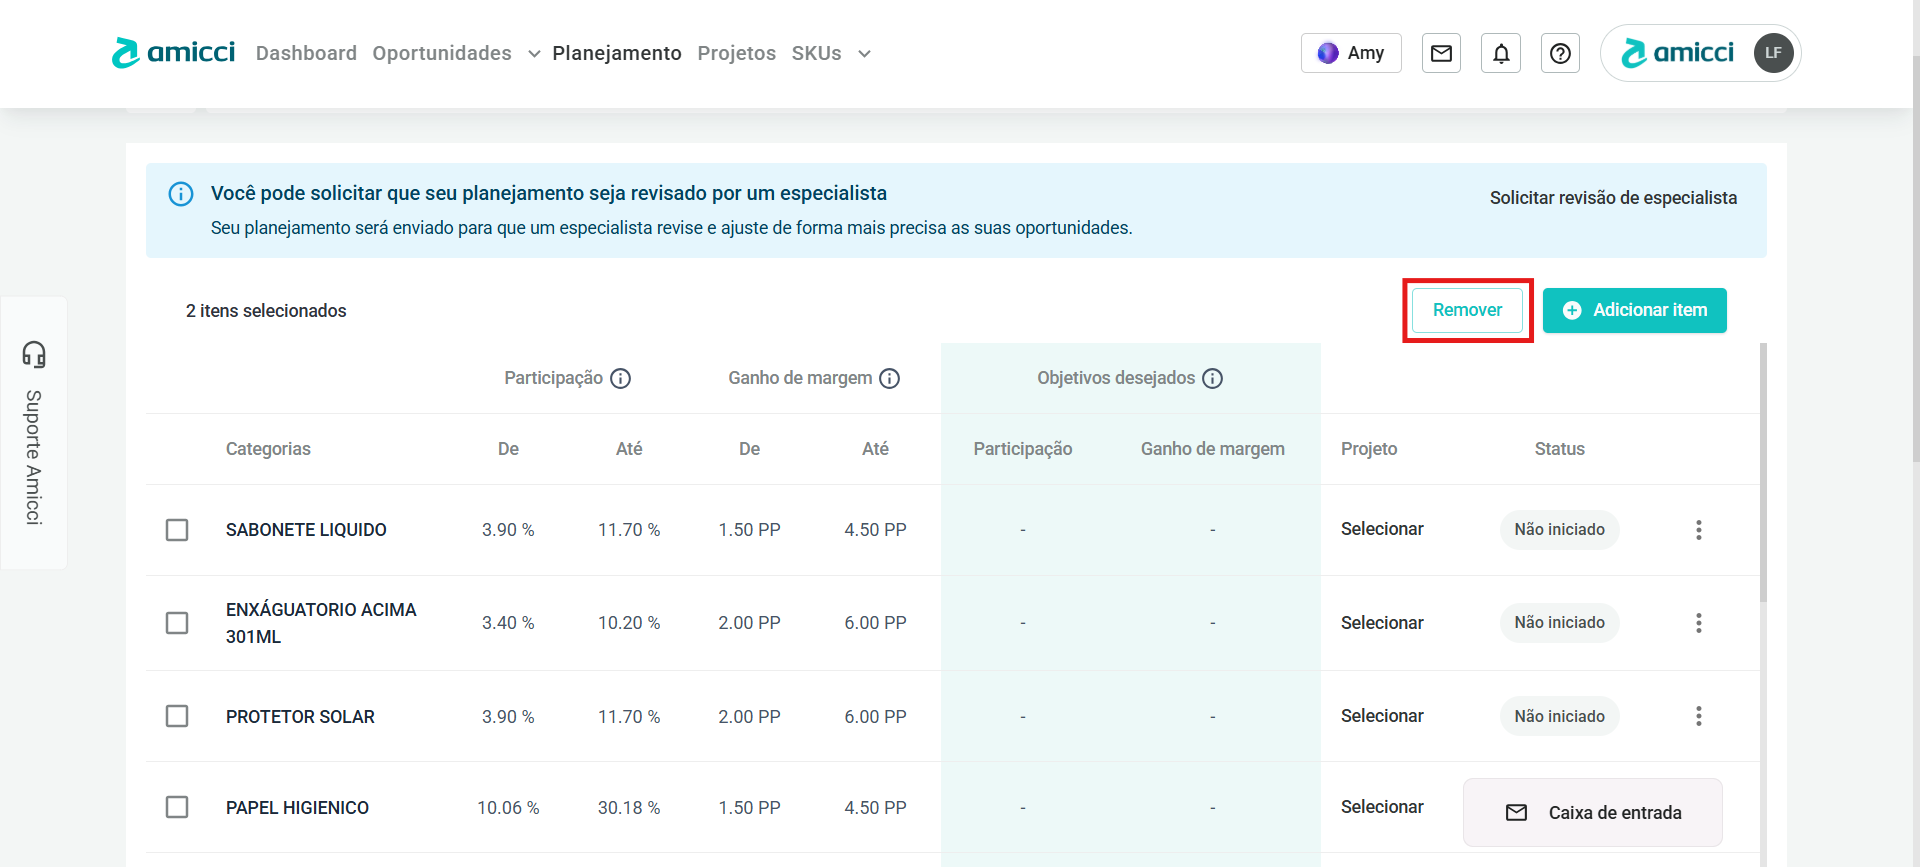
Task: Open Selecionar project dropdown for PROTETOR SOLAR
Action: coord(1382,716)
